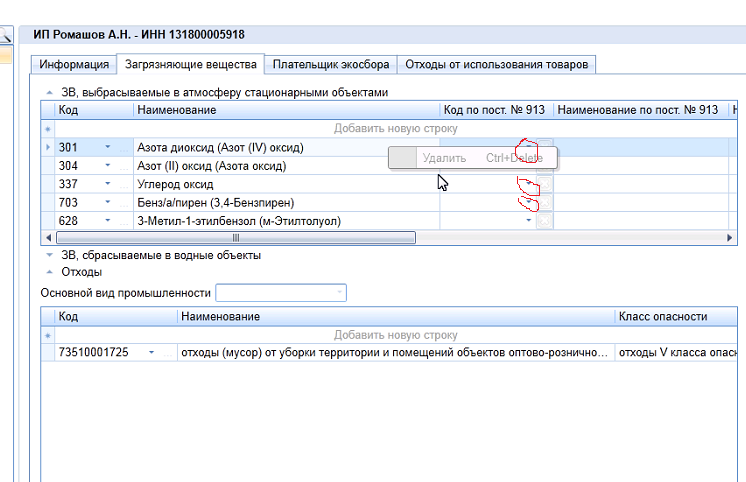This screenshot has height=482, width=746.
Task: Click the row indicator arrow beside code 301
Action: 47,148
